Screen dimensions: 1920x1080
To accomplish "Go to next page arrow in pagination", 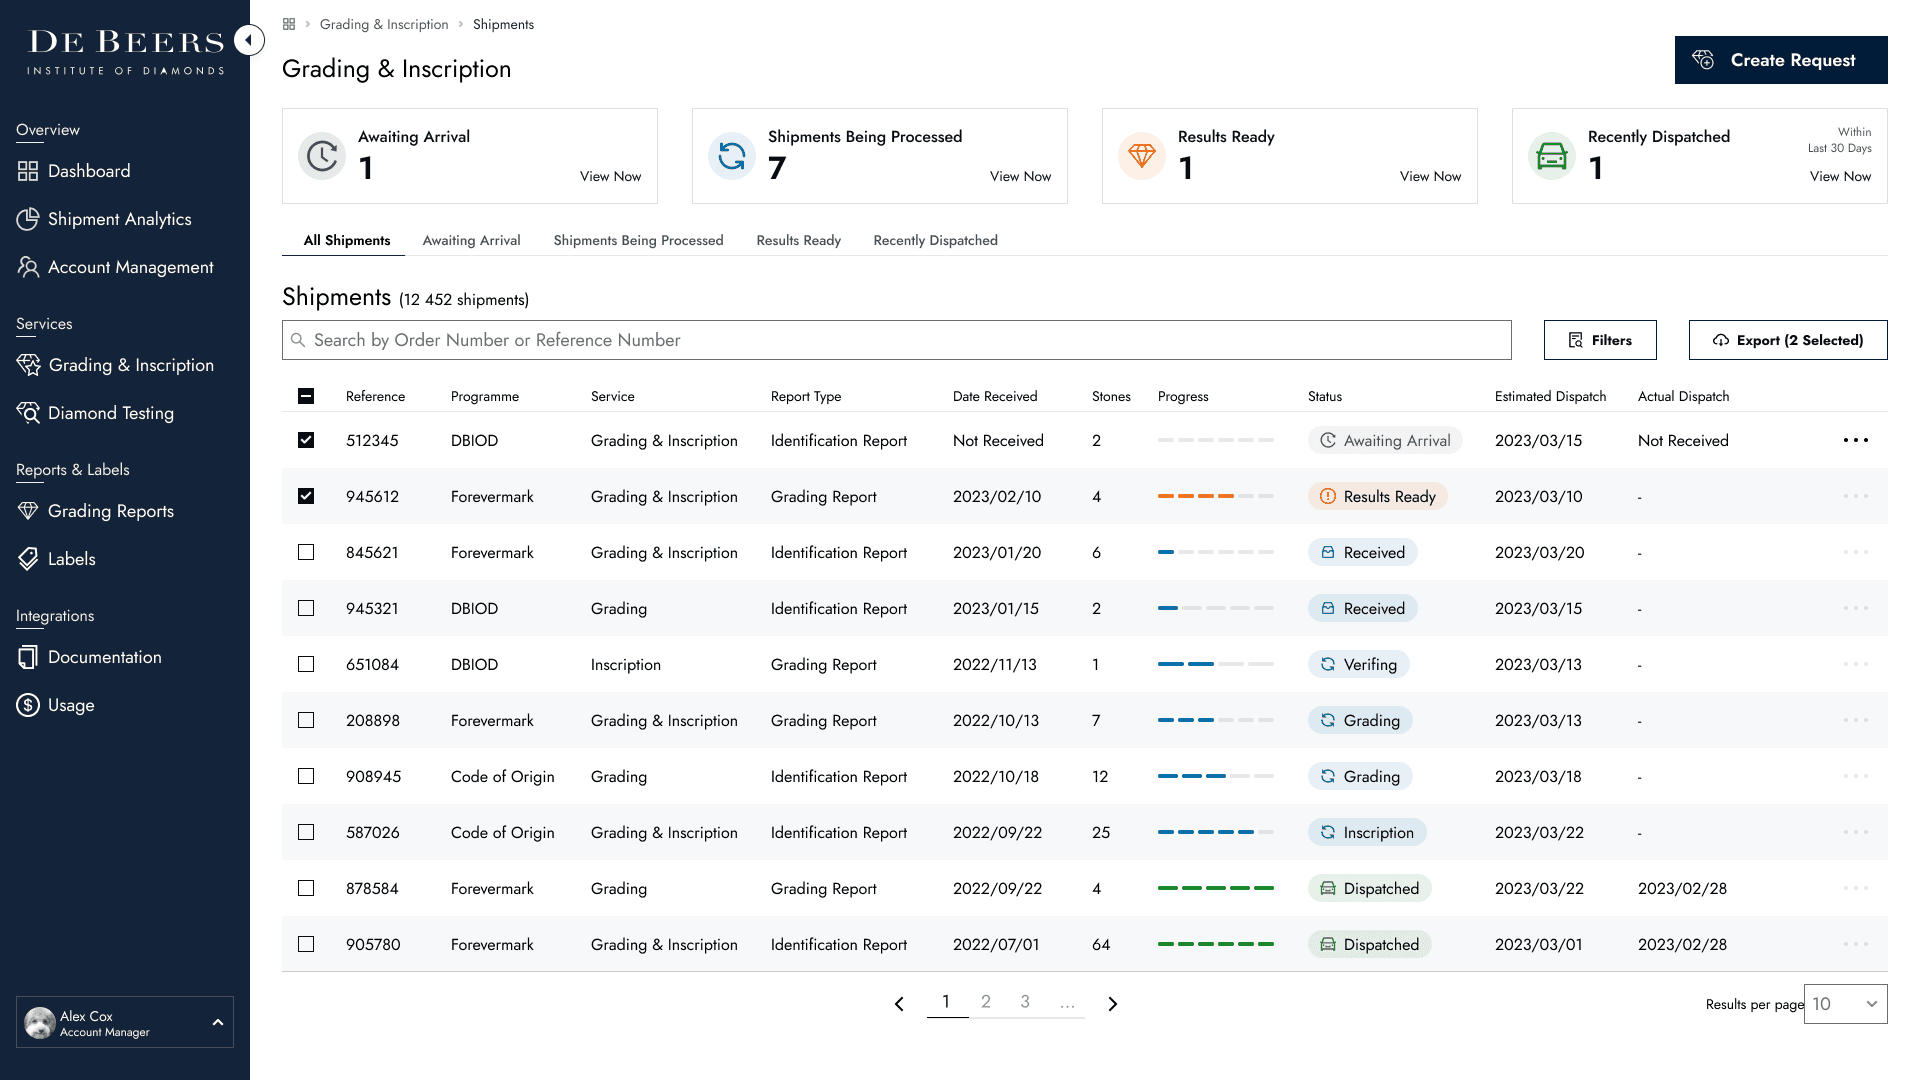I will 1112,1003.
